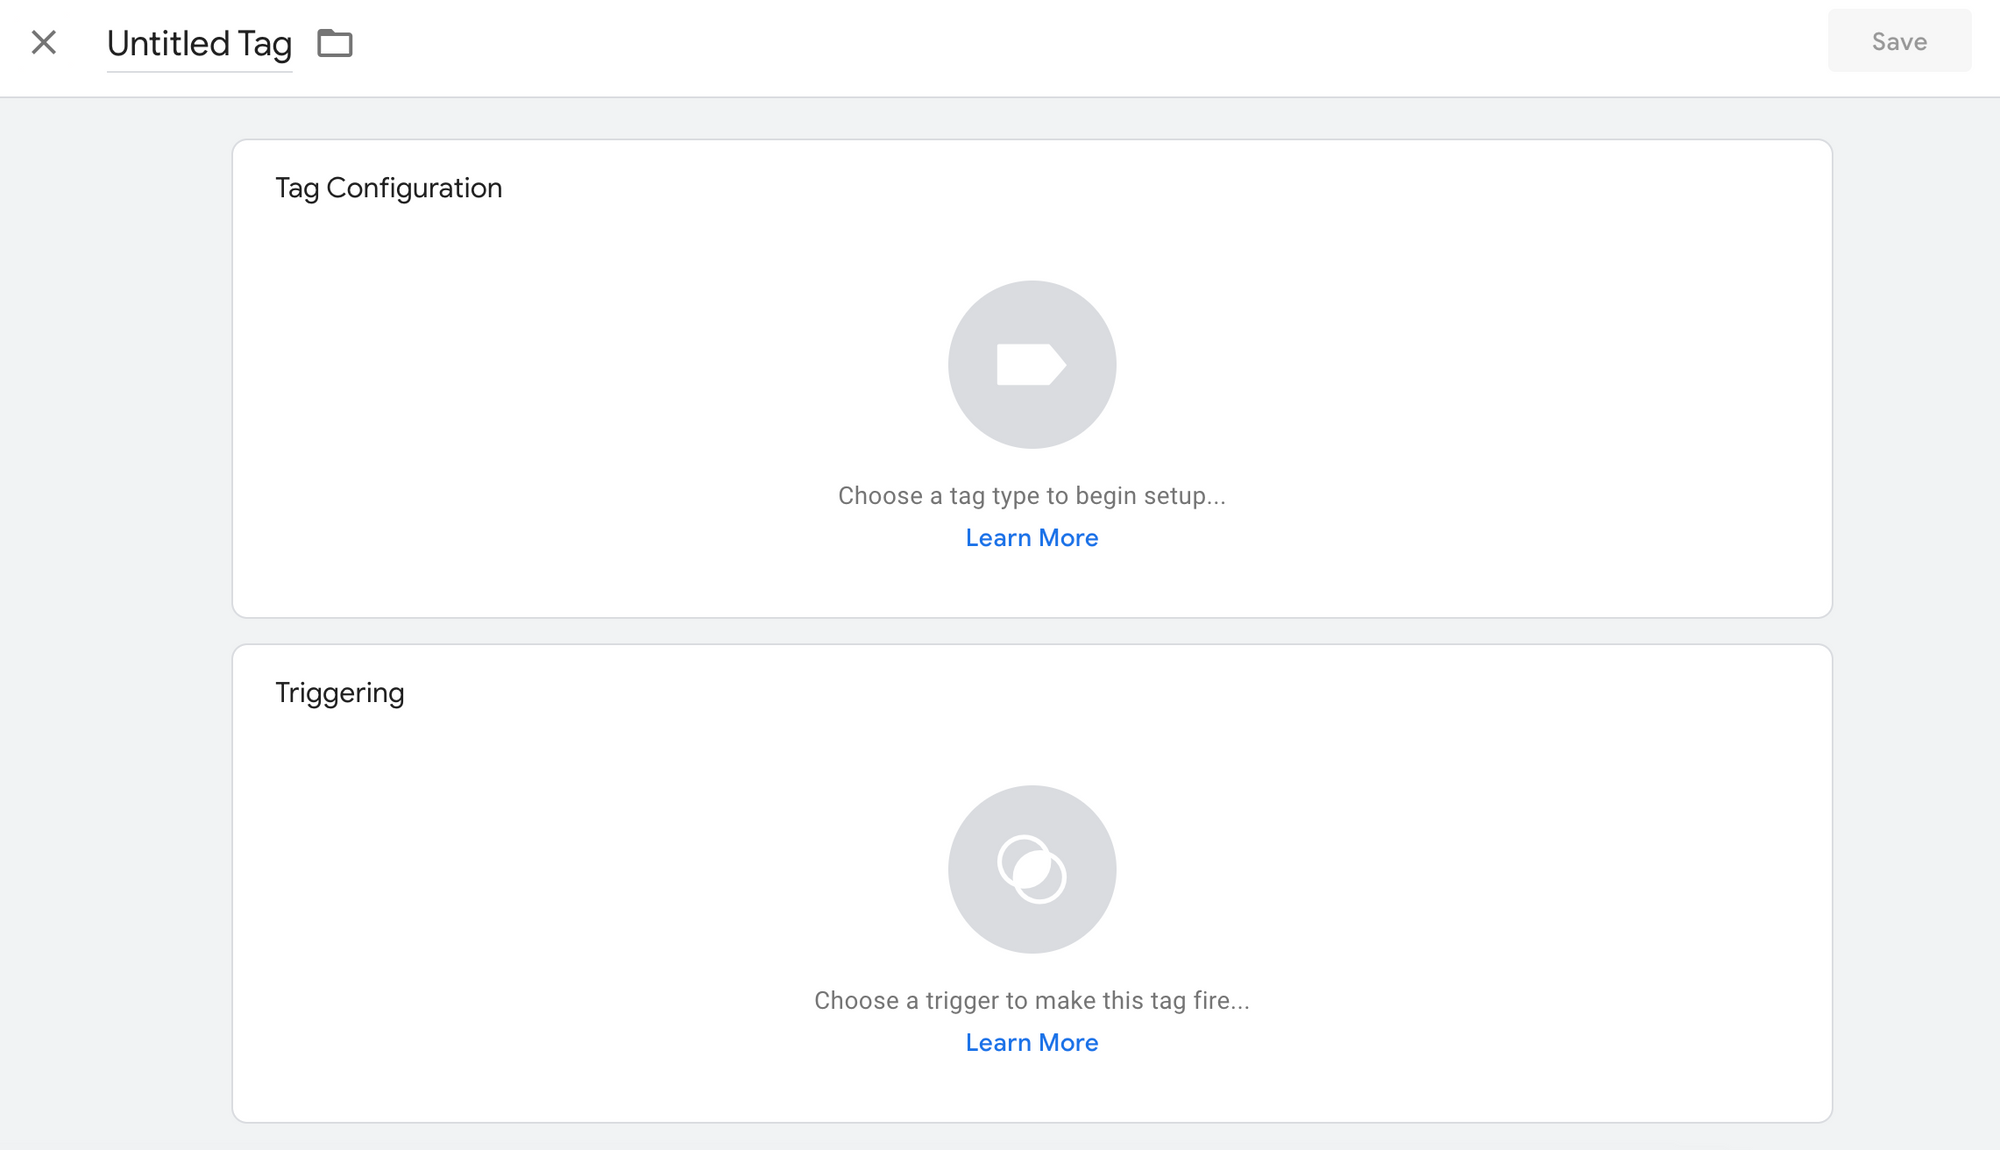
Task: Click the Save button
Action: pyautogui.click(x=1899, y=41)
